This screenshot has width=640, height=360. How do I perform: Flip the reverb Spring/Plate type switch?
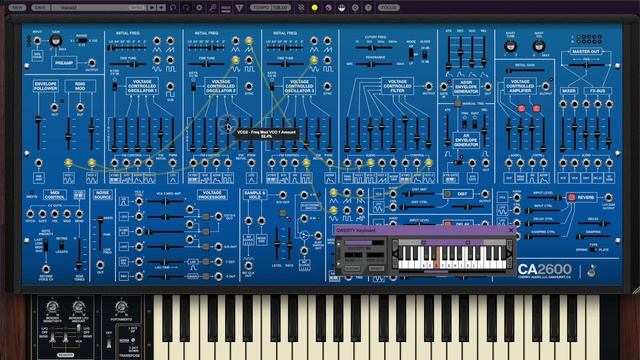[593, 249]
